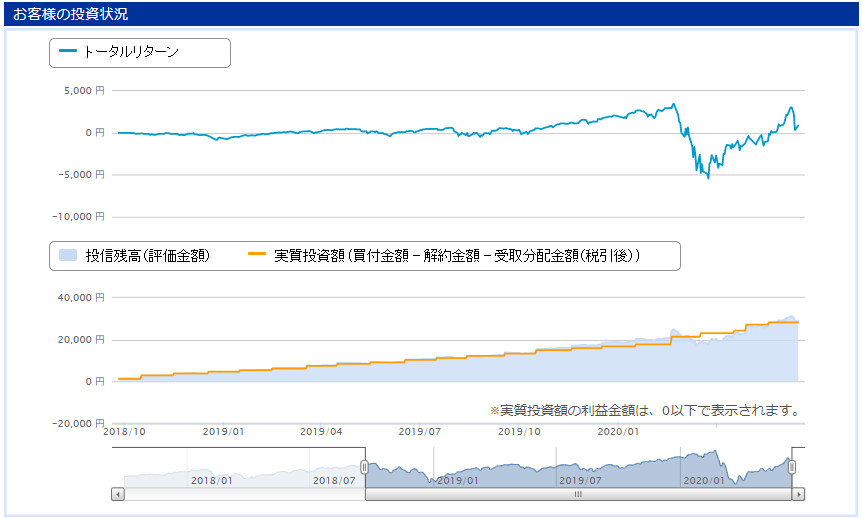Click the total return line's lowest dip point
862x518 pixels.
pos(708,178)
